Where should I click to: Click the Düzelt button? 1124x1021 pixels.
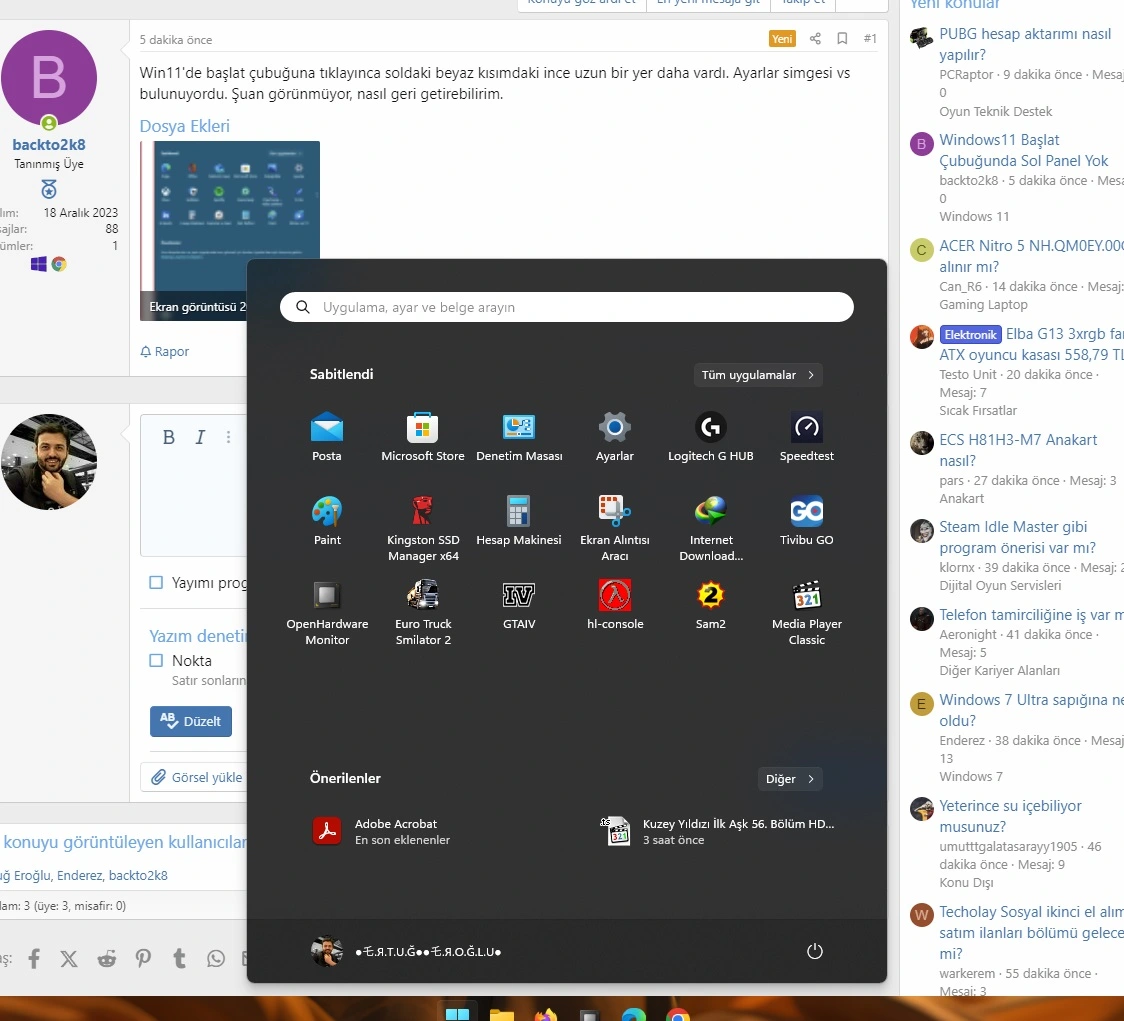pos(191,721)
